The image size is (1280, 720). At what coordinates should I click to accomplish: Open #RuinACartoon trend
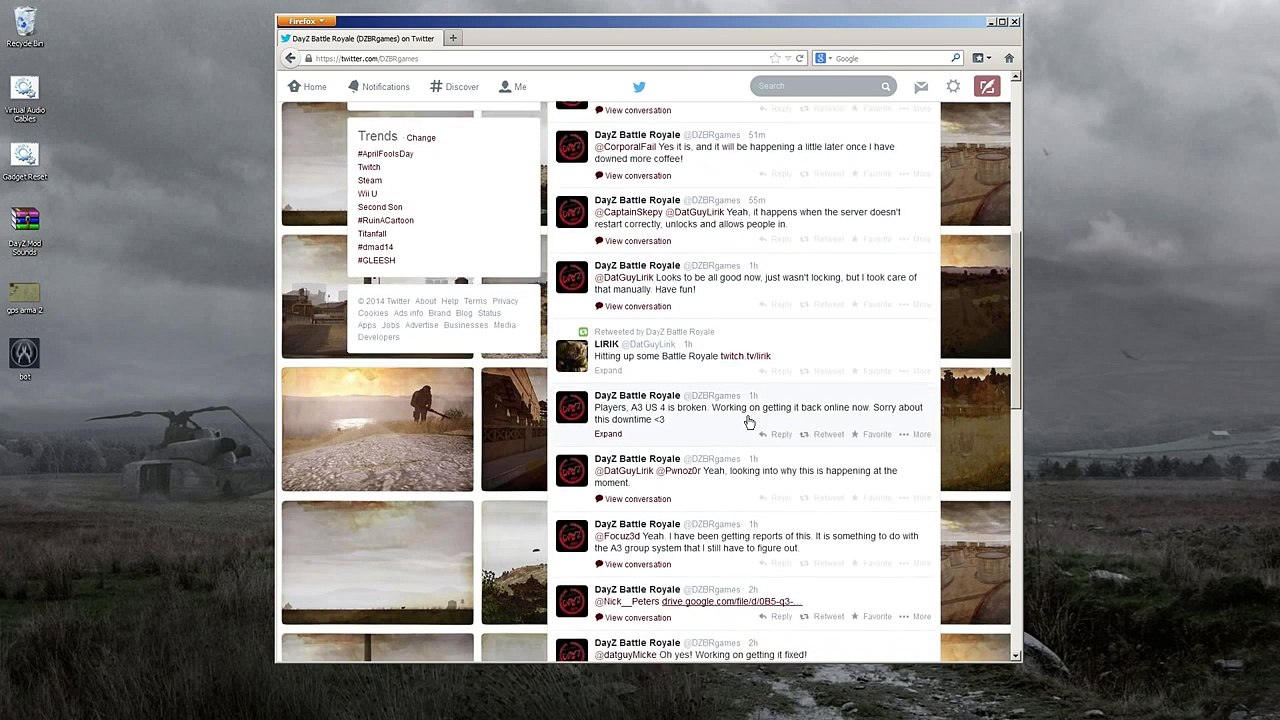(385, 221)
